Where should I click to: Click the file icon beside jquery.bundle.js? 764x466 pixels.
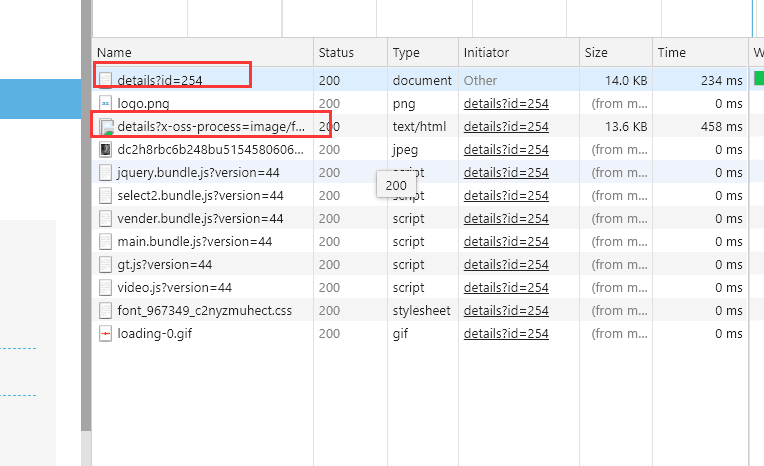[105, 173]
